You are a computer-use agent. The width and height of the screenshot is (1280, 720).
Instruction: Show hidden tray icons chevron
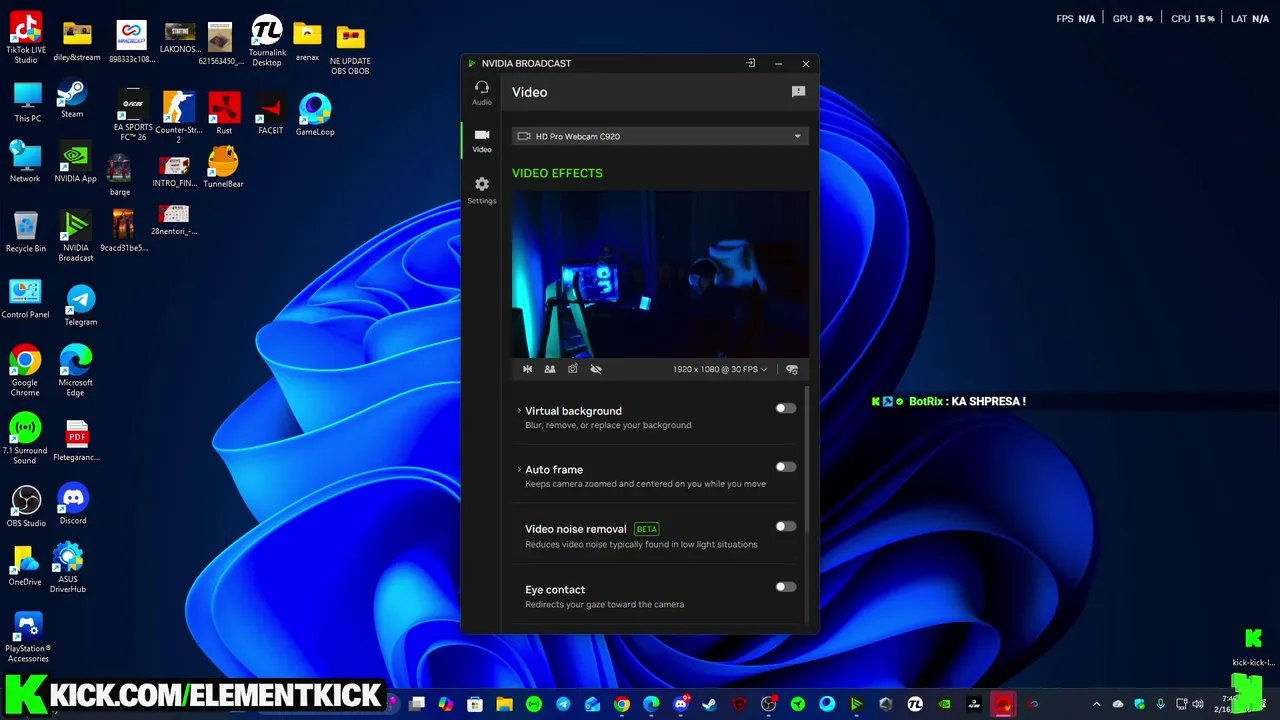pyautogui.click(x=1096, y=704)
